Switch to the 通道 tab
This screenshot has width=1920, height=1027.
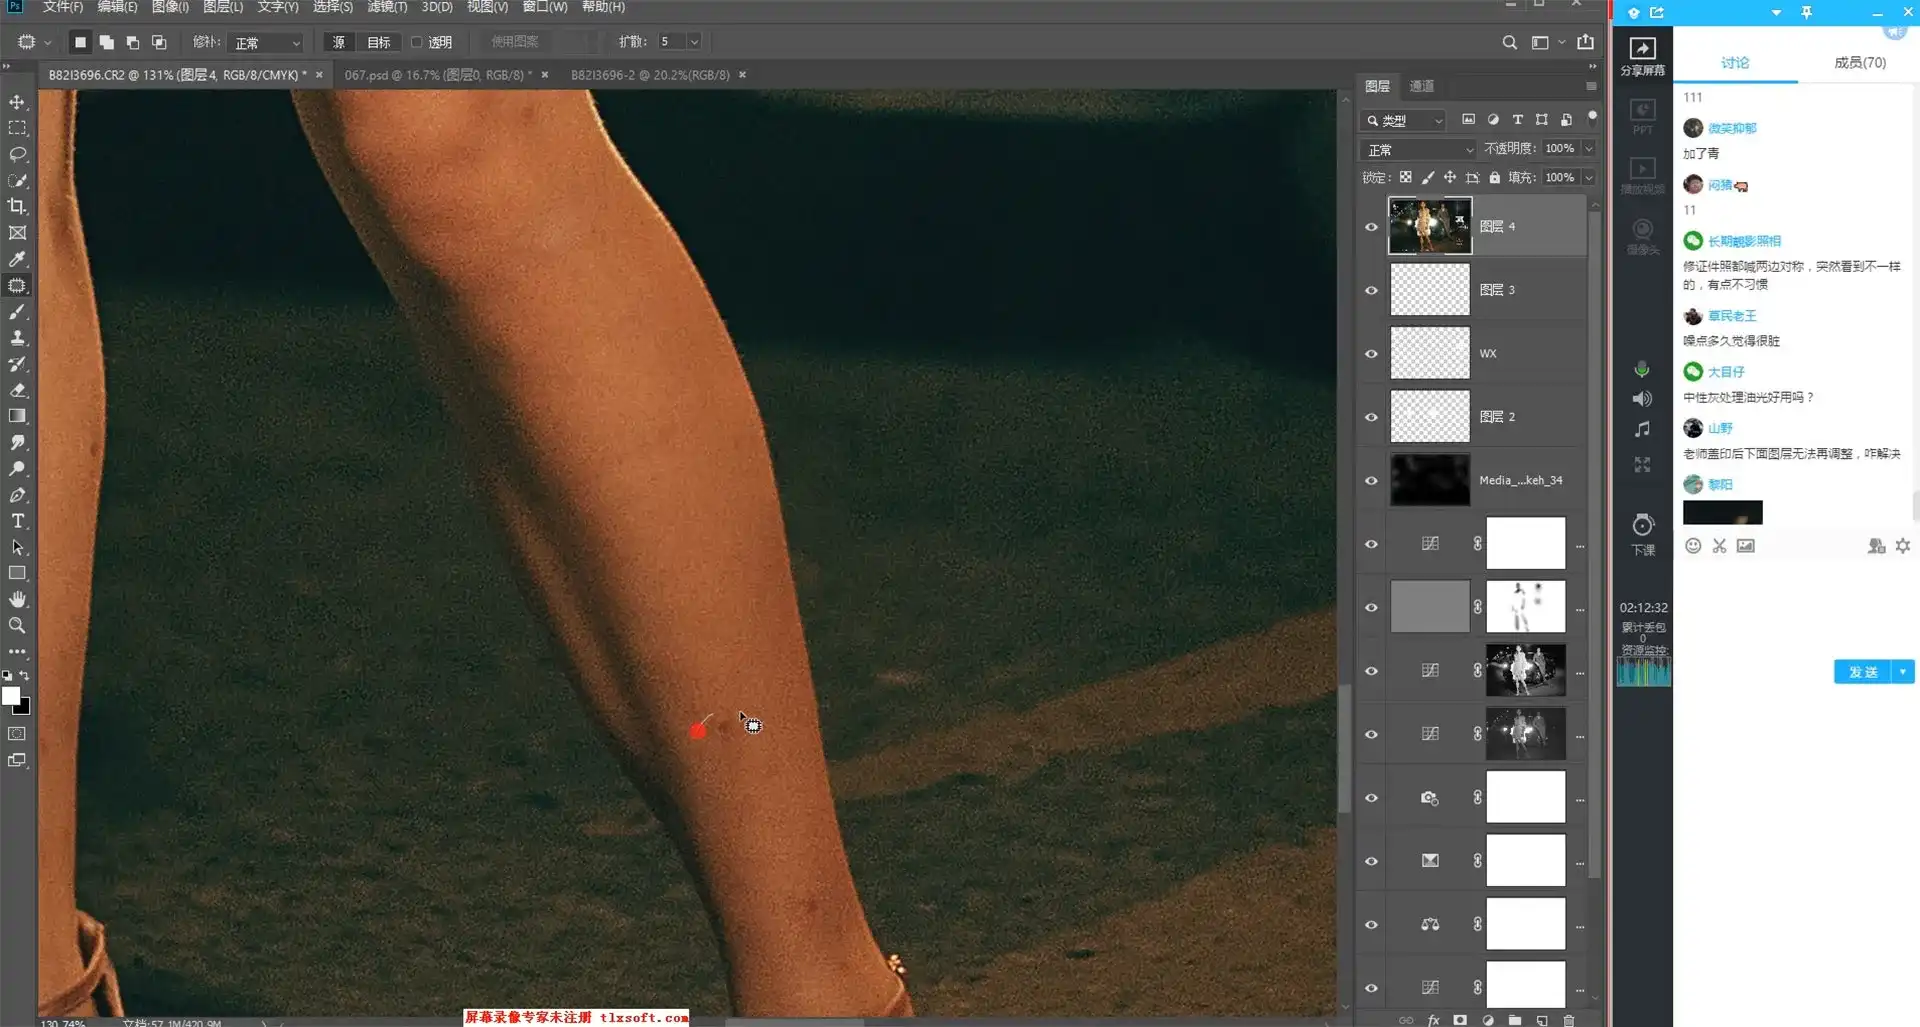click(1421, 86)
